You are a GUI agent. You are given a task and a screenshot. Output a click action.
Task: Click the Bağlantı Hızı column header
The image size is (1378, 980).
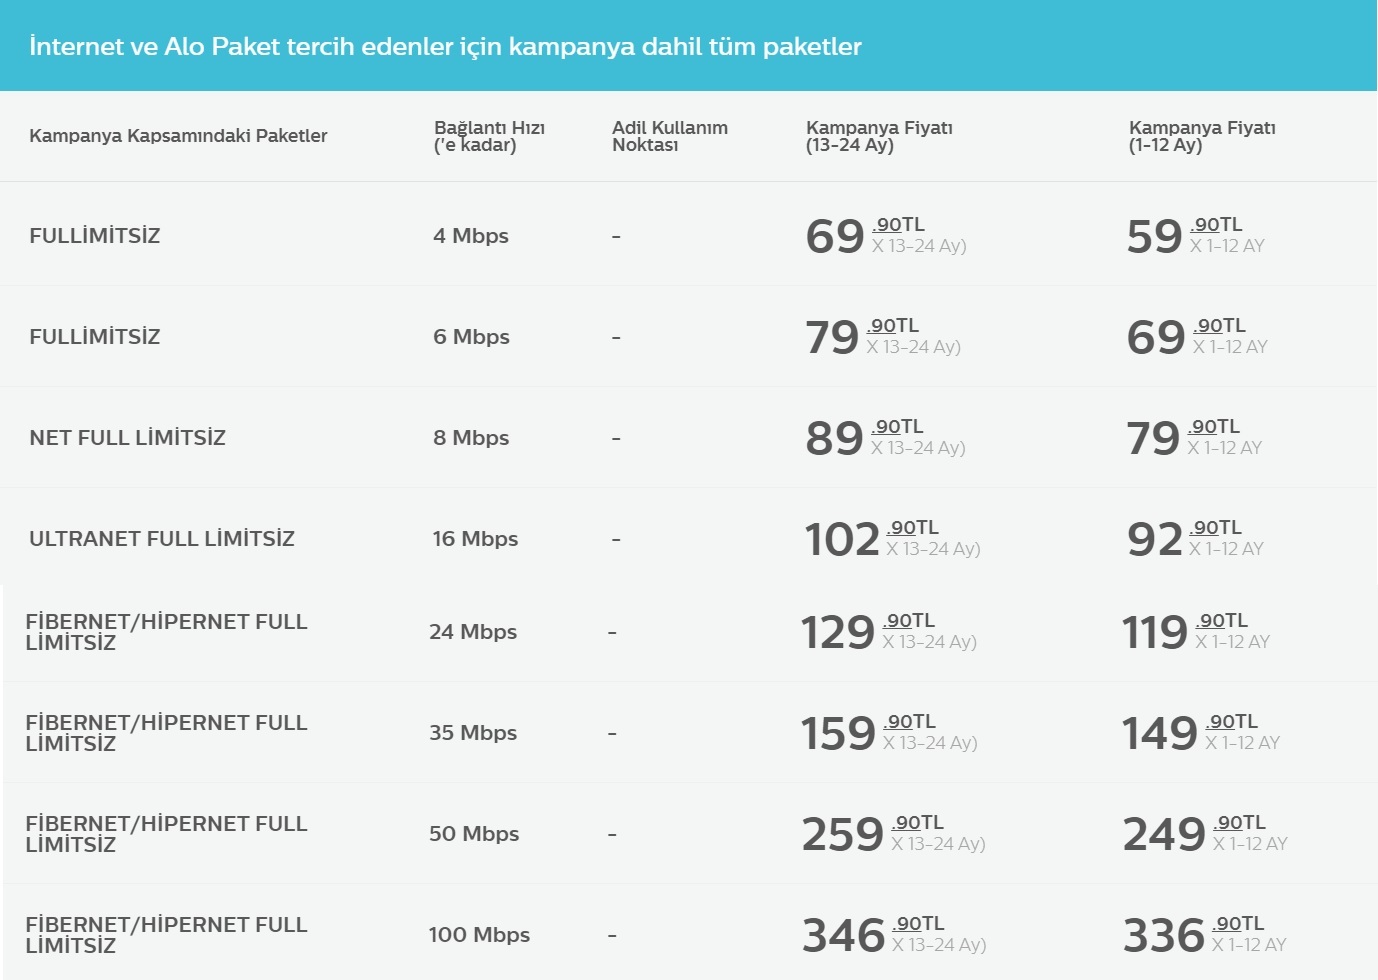(x=489, y=136)
